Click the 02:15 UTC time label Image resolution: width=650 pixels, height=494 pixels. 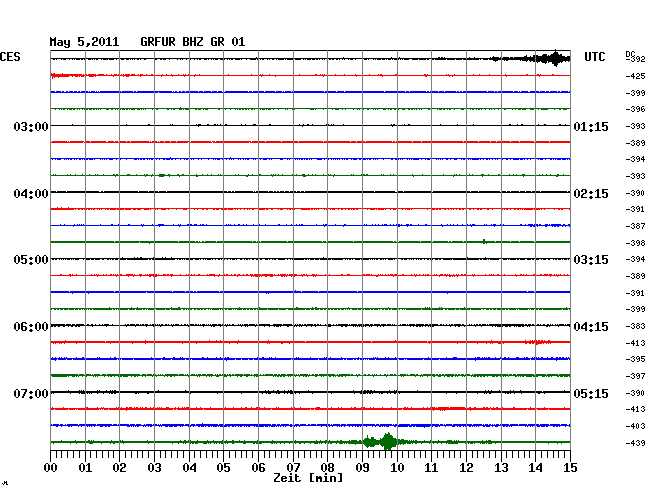[591, 194]
